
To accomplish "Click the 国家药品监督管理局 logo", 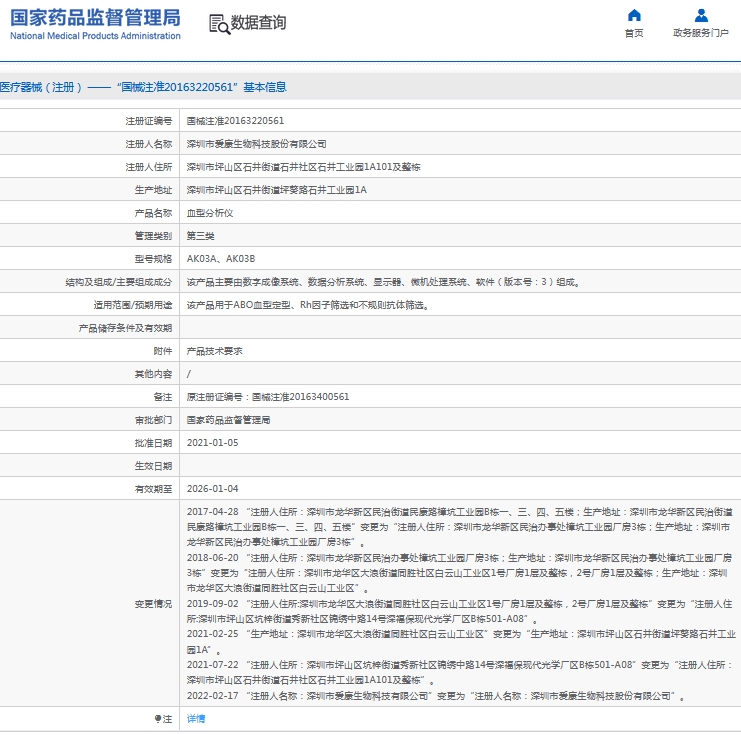I will [95, 24].
